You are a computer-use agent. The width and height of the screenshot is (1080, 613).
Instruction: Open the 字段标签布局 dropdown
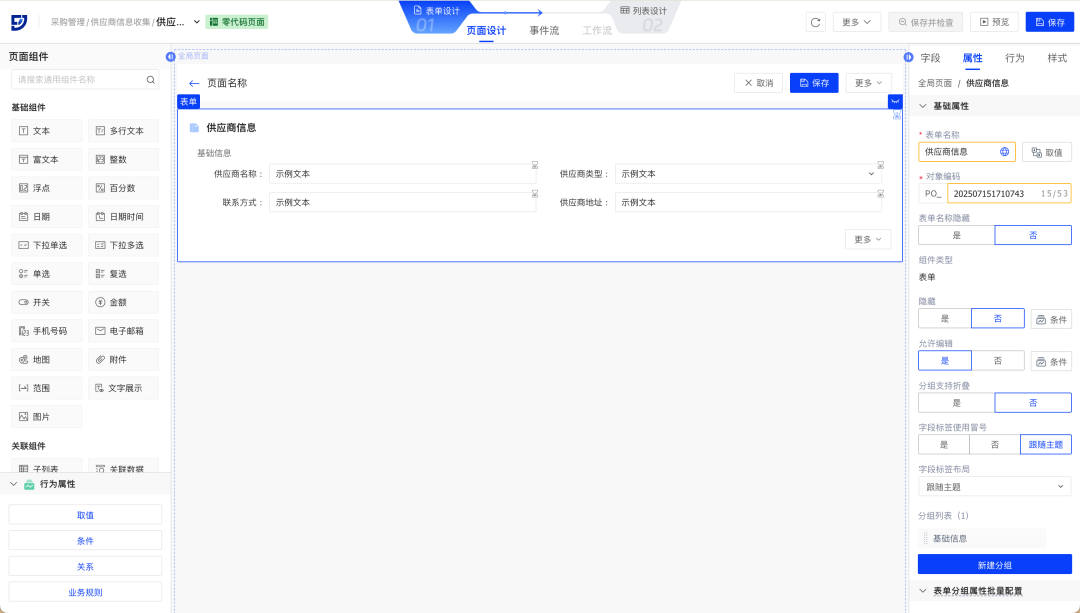994,487
